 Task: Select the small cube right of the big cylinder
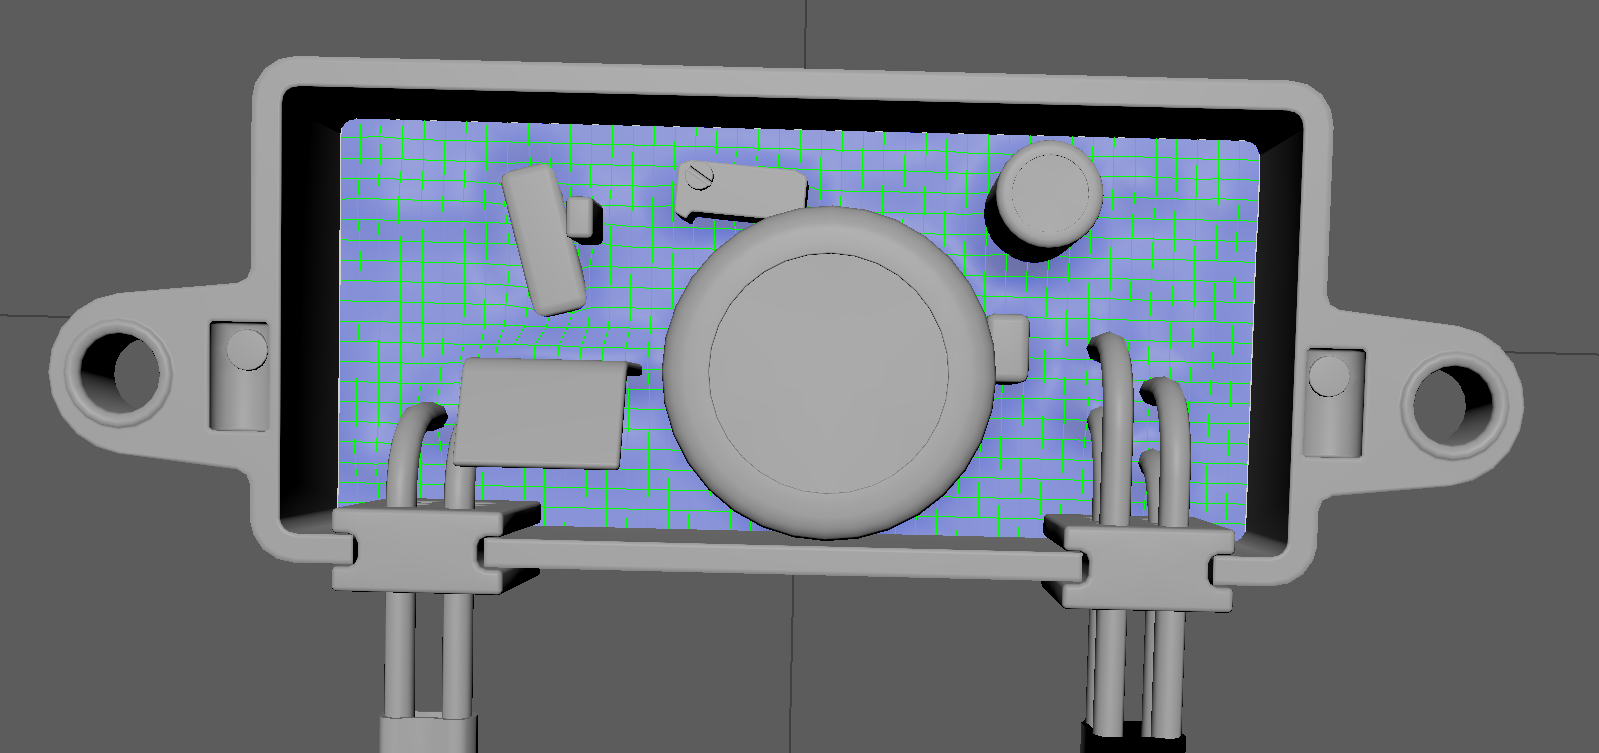(1010, 348)
